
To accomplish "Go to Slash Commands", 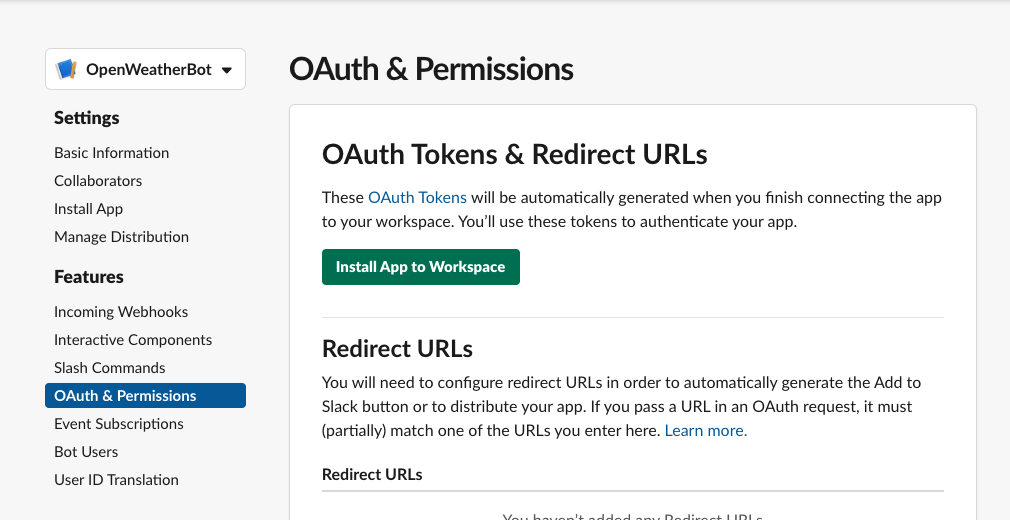I will click(x=110, y=368).
